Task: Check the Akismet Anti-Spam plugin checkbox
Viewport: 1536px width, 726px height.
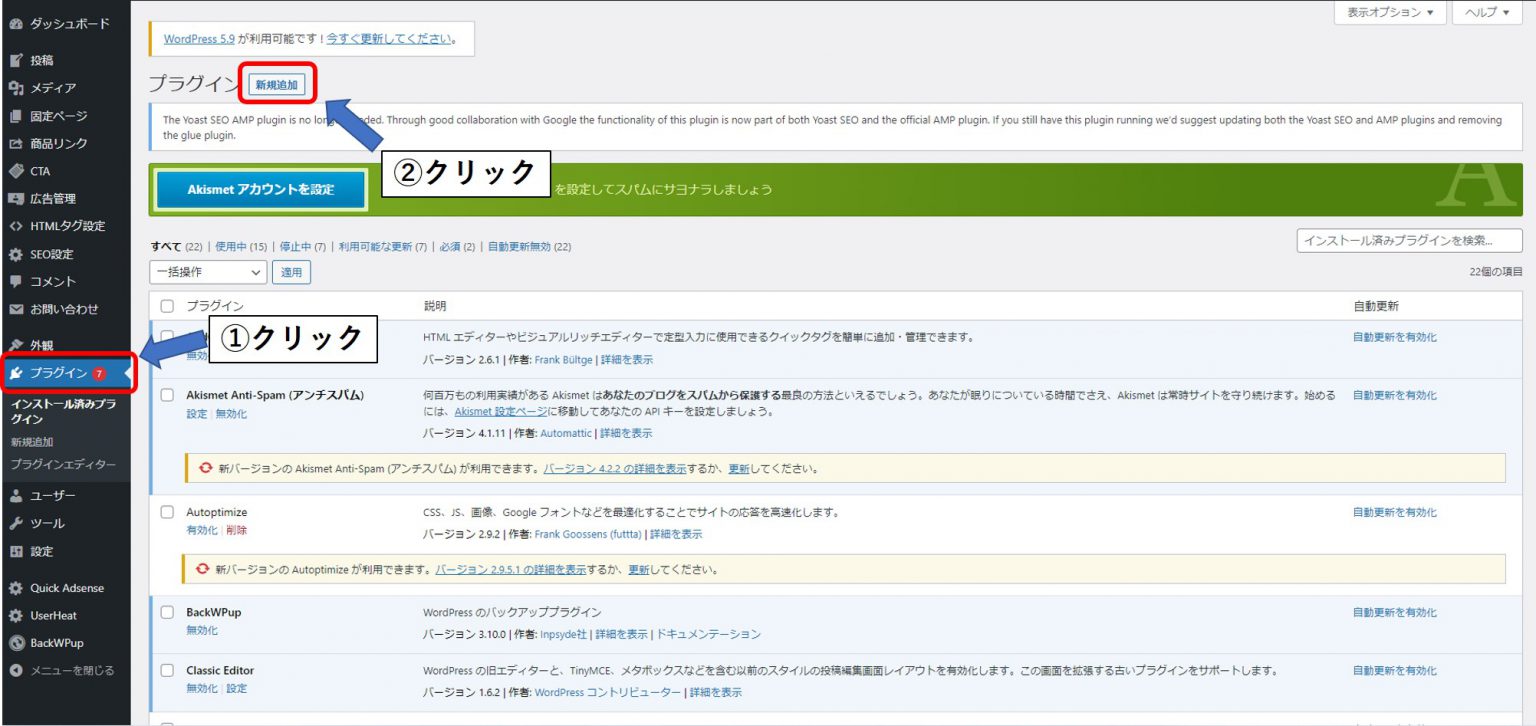Action: 167,394
